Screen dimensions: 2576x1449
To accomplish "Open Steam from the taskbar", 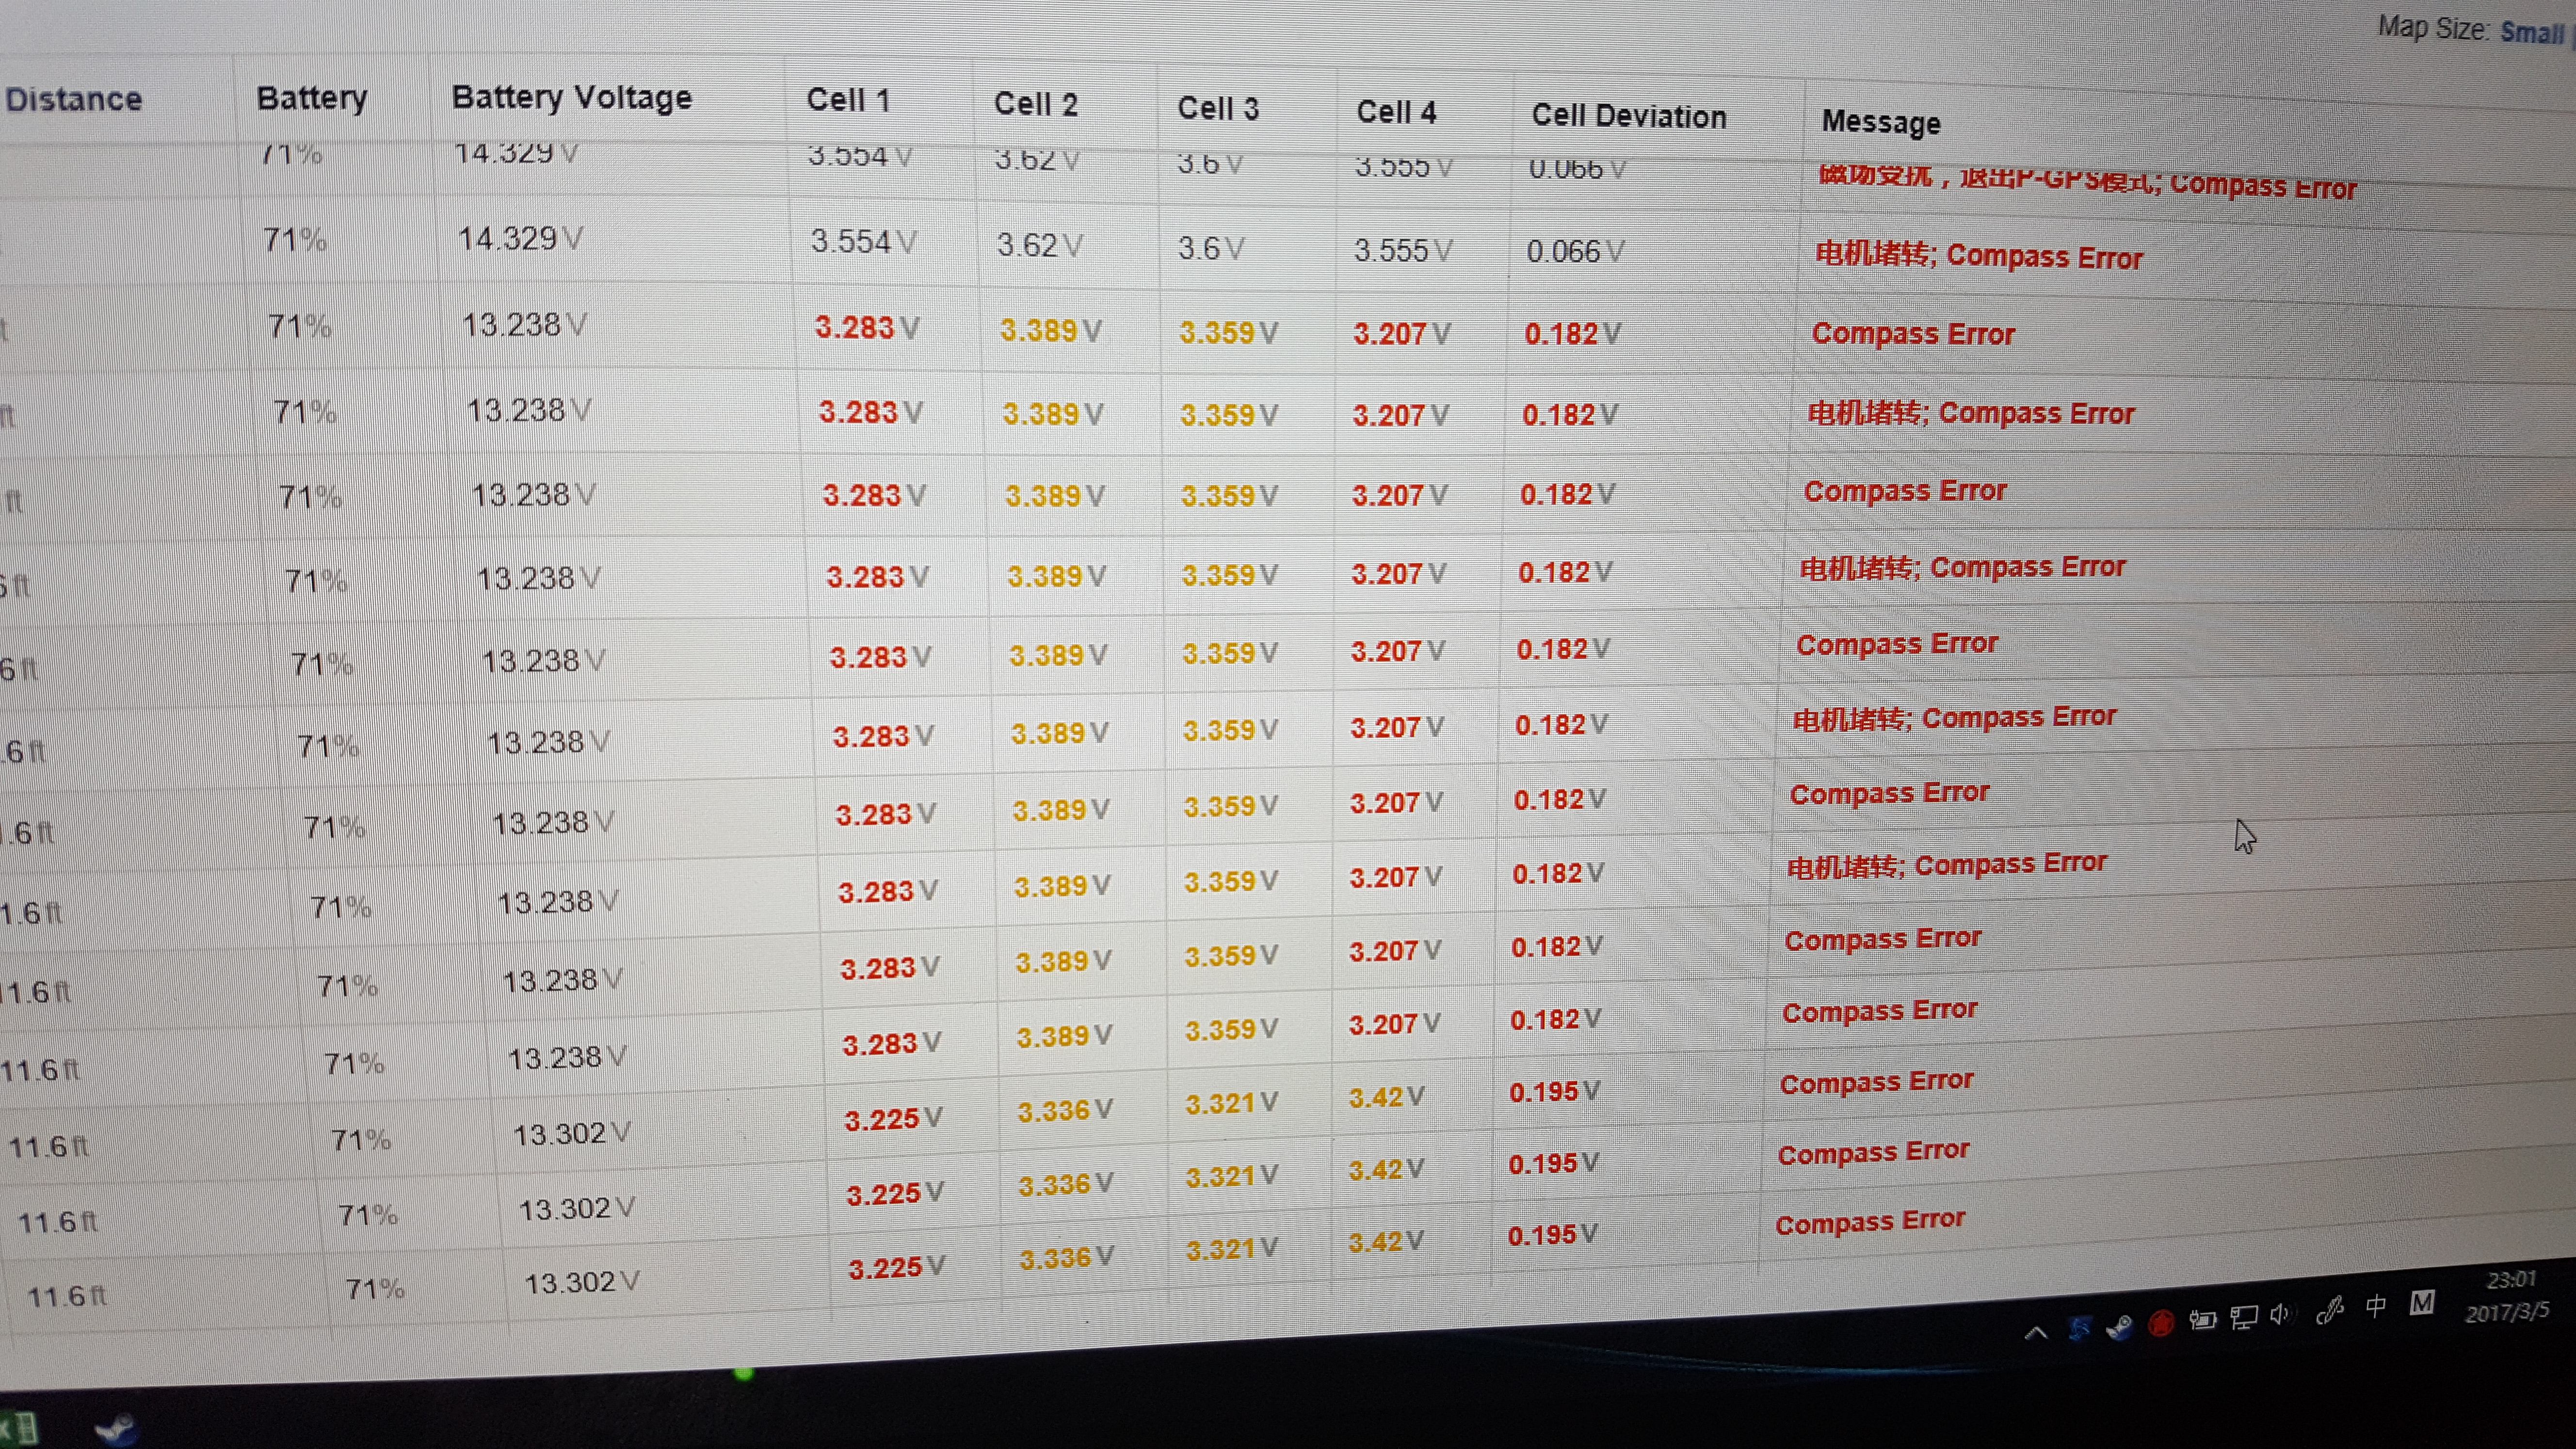I will pyautogui.click(x=115, y=1429).
